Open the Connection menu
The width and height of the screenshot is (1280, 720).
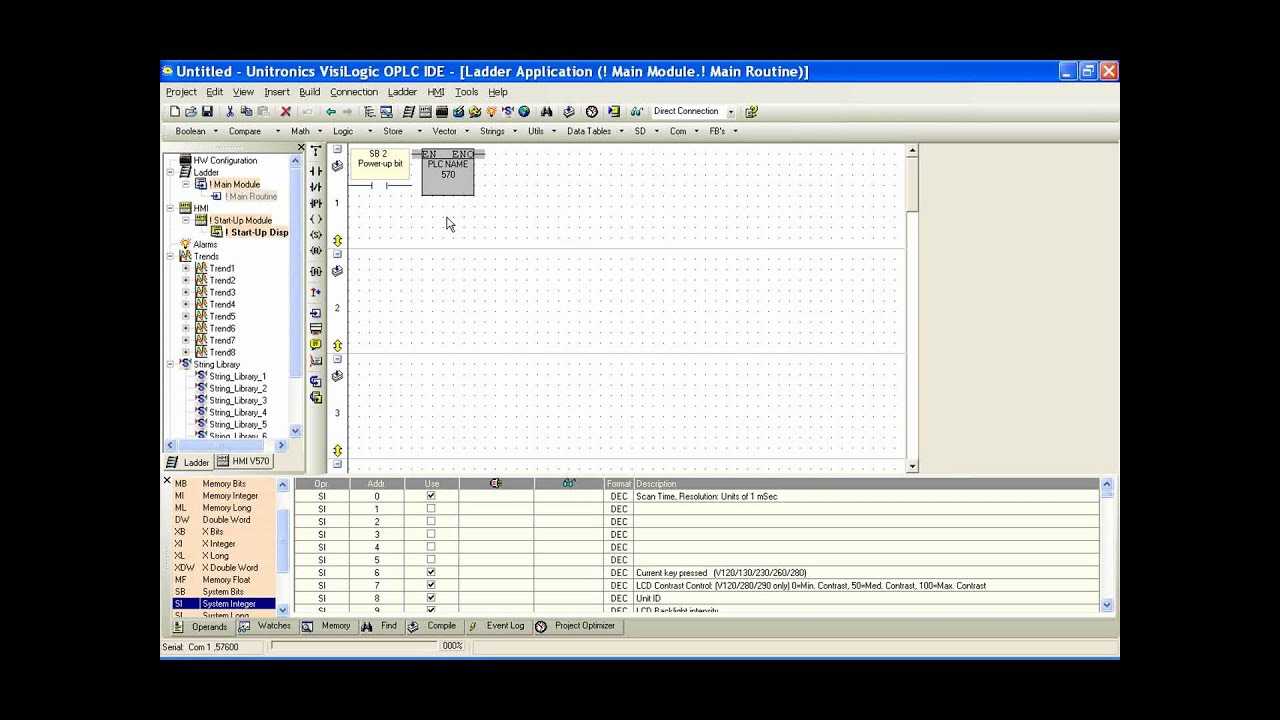354,92
